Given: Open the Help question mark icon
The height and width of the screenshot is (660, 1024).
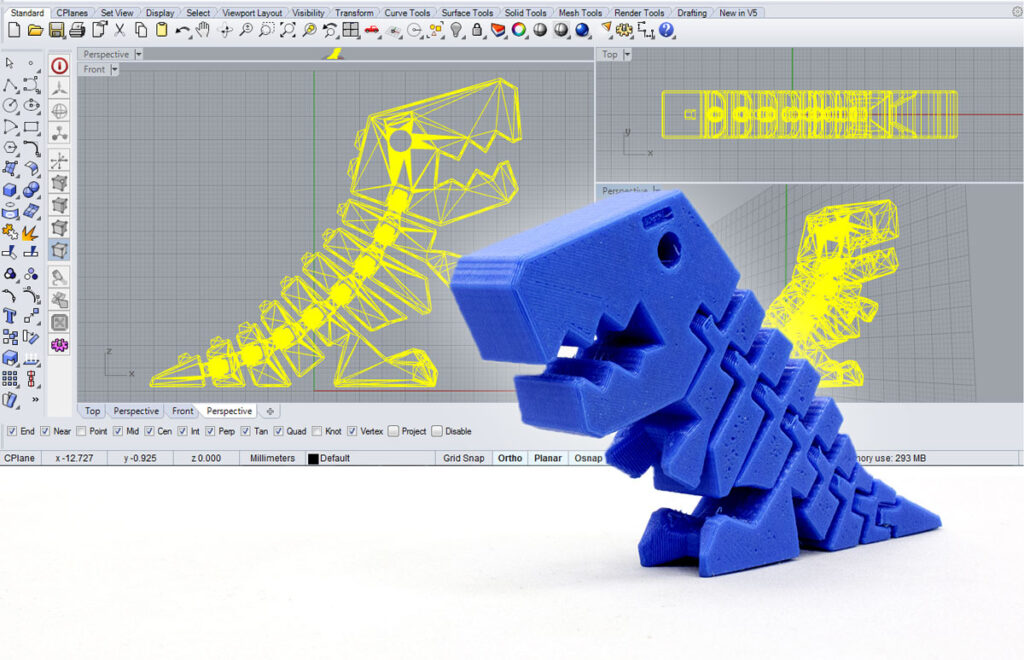Looking at the screenshot, I should tap(667, 30).
